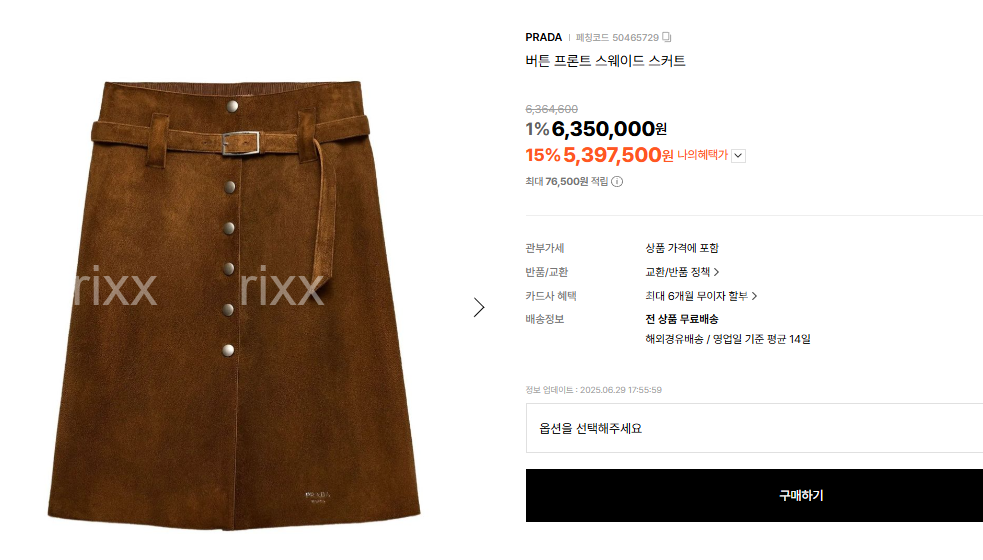The image size is (983, 560).
Task: Click the chevron after 교환/반품 정책
Action: (716, 272)
